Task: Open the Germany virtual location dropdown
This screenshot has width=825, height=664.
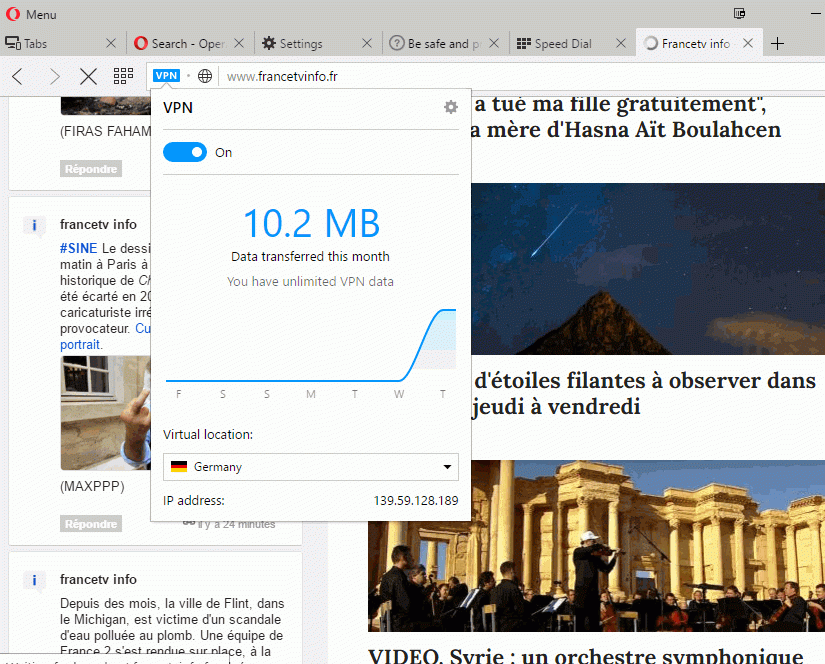Action: coord(448,467)
